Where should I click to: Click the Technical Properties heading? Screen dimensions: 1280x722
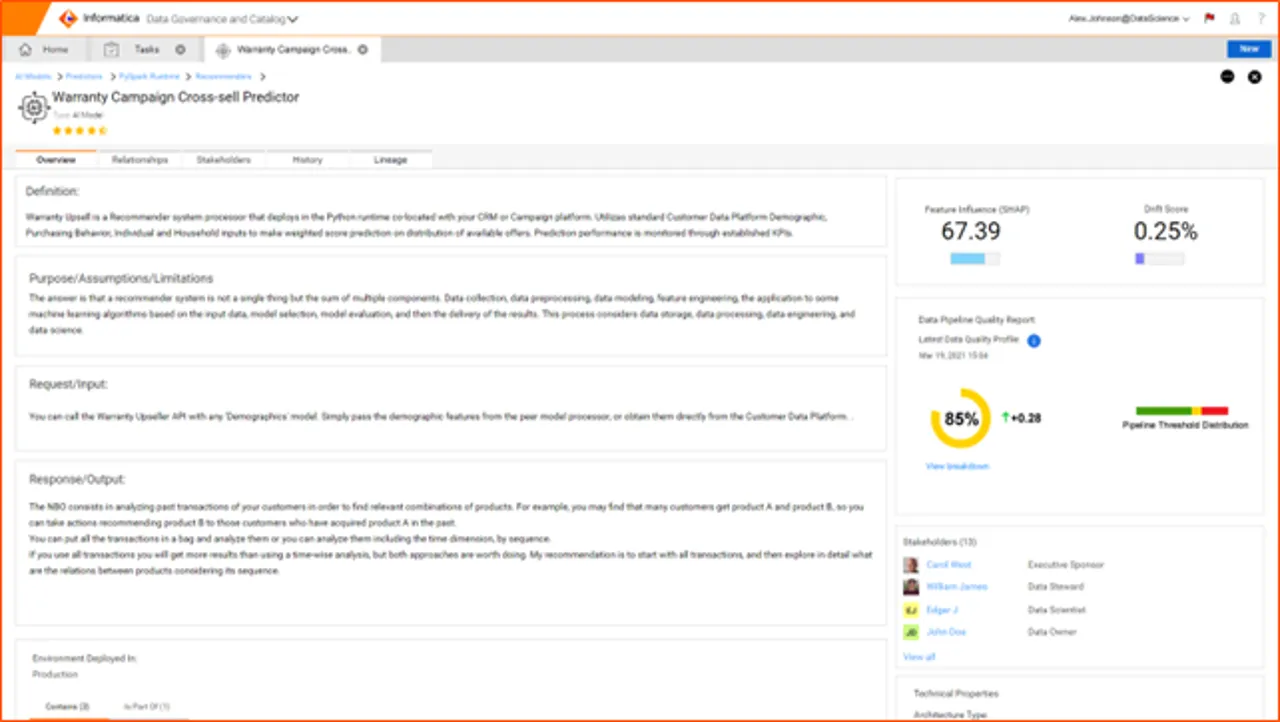(956, 693)
